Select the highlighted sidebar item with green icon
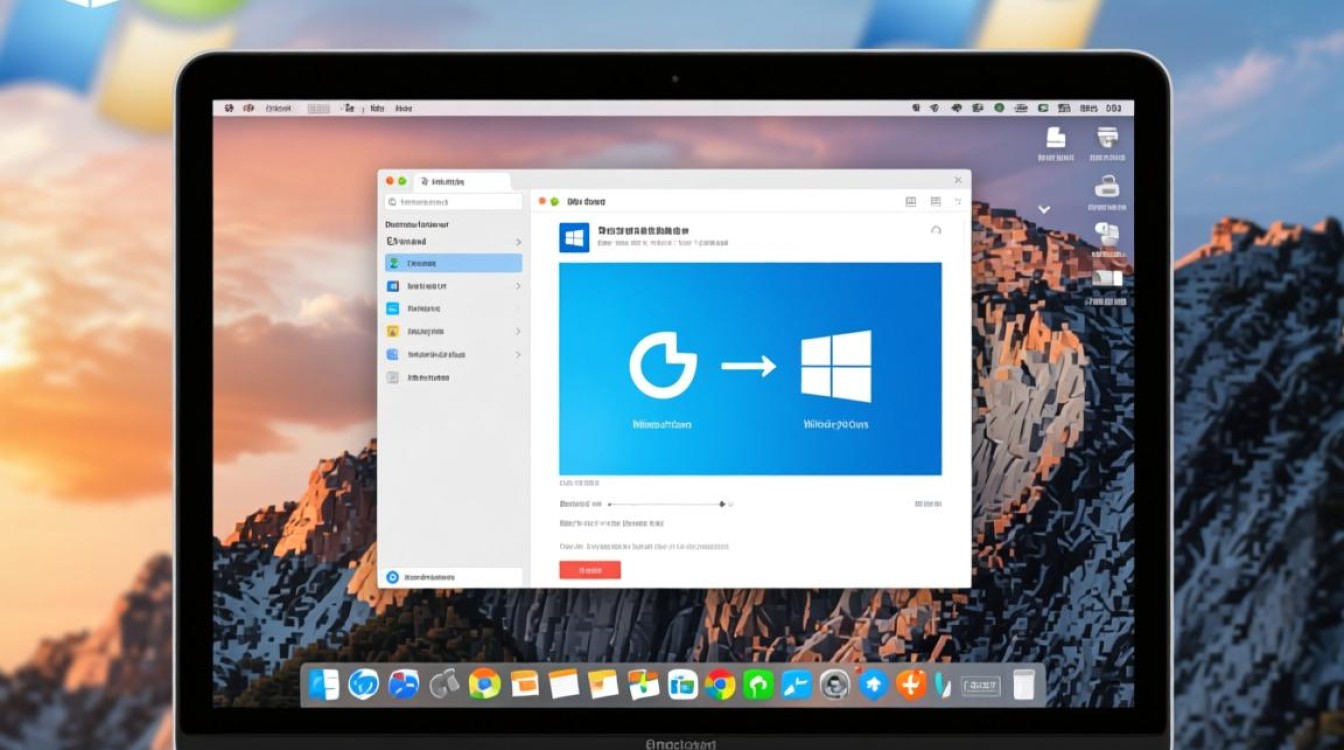 click(x=453, y=263)
